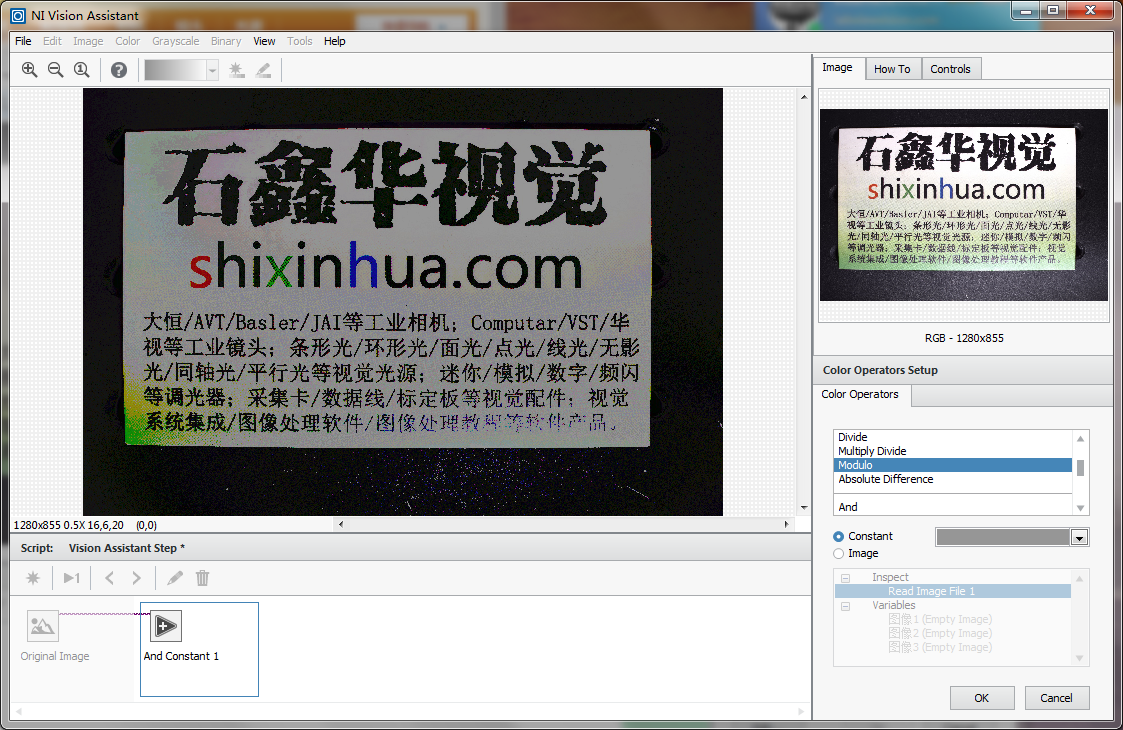Click the run-to-step play icon in script bar

pos(72,578)
